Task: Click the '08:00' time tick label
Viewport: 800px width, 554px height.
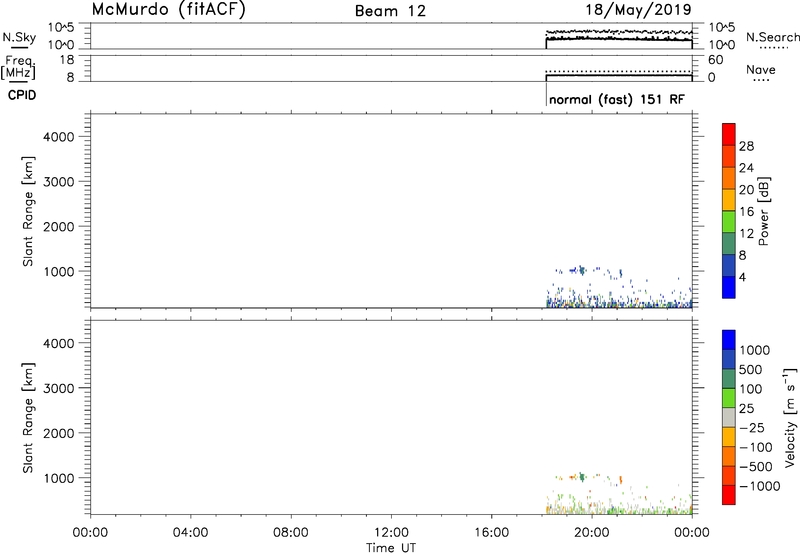Action: pyautogui.click(x=291, y=533)
